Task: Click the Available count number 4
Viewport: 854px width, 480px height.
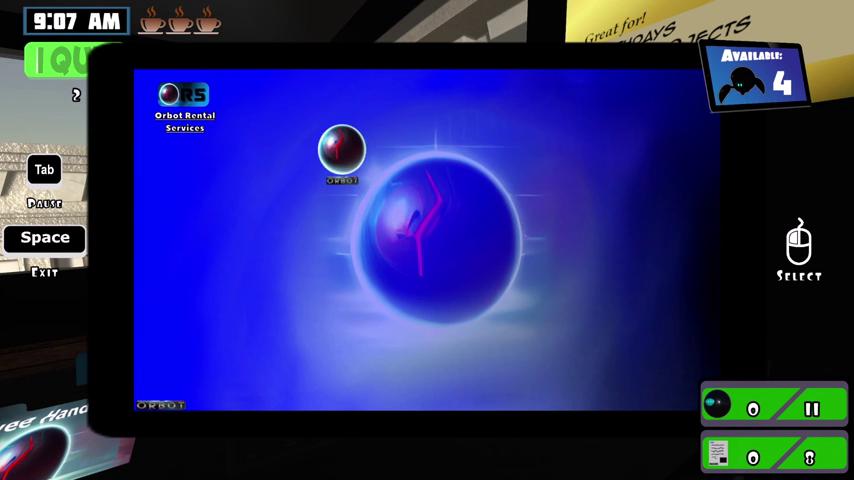Action: (782, 83)
